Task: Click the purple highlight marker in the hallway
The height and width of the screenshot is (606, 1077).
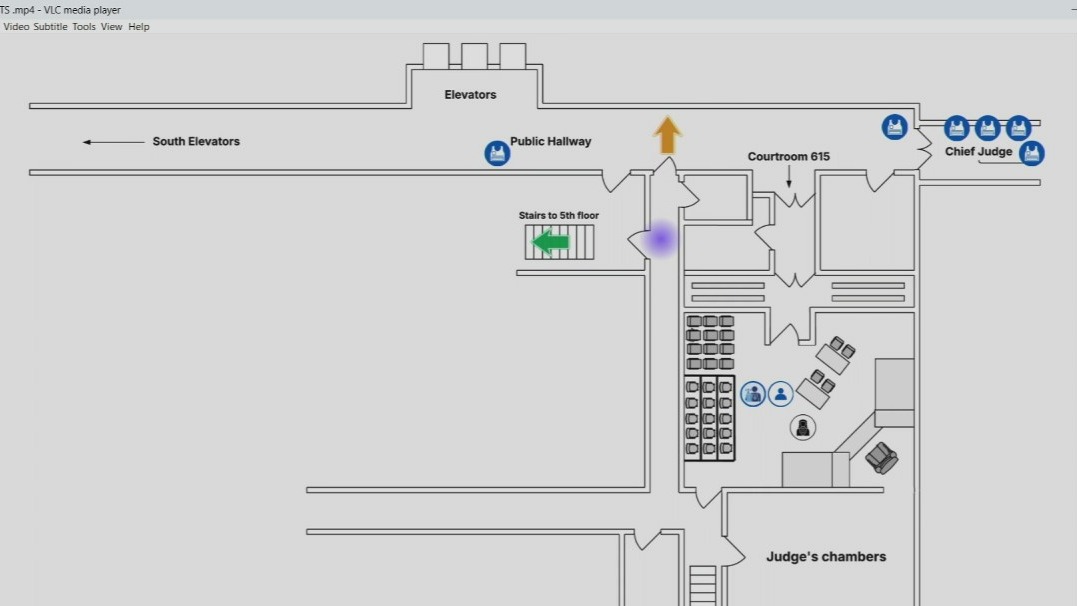Action: click(663, 238)
